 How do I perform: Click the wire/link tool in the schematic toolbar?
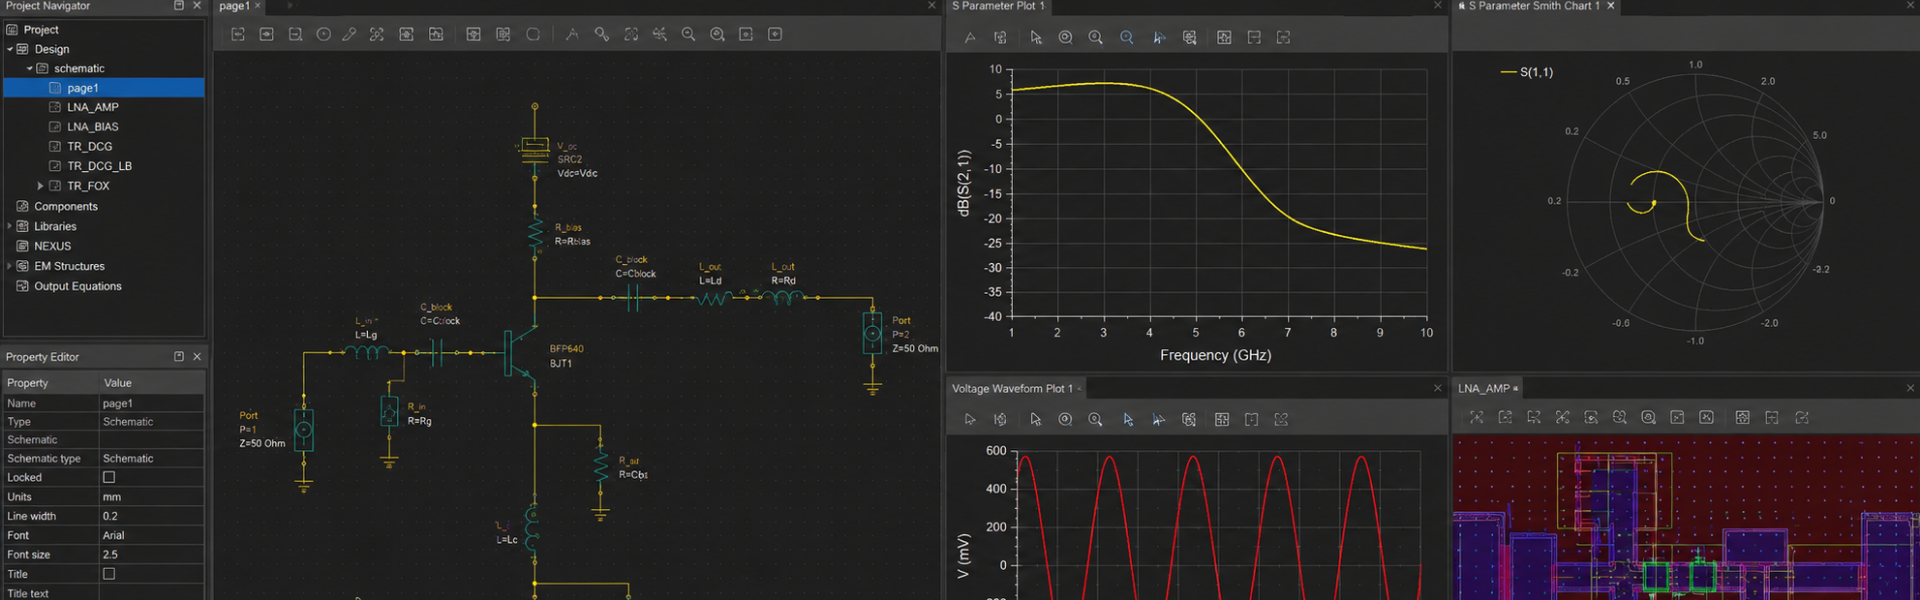[602, 34]
